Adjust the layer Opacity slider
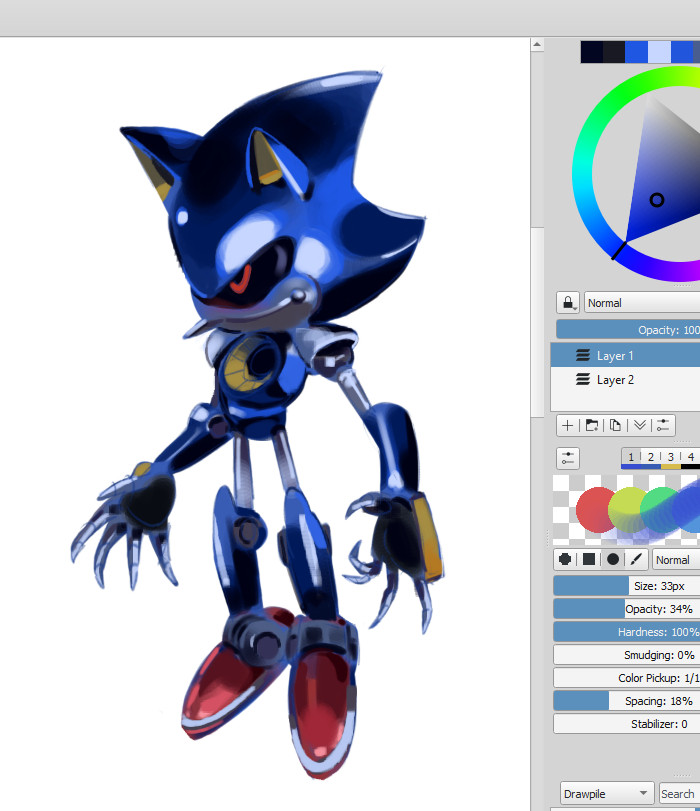The image size is (700, 811). pyautogui.click(x=628, y=329)
